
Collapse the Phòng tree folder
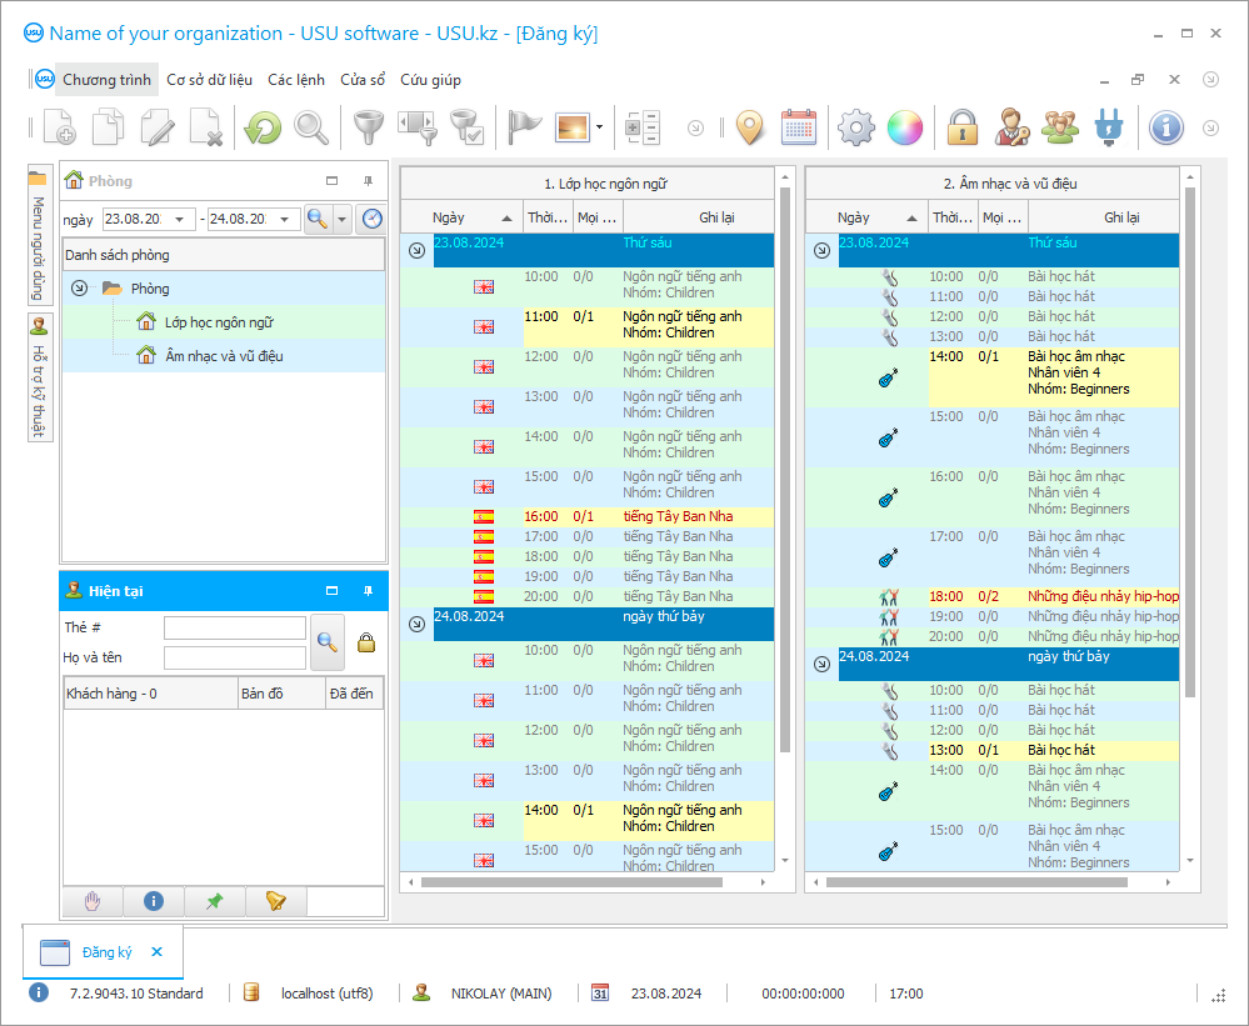pos(79,289)
